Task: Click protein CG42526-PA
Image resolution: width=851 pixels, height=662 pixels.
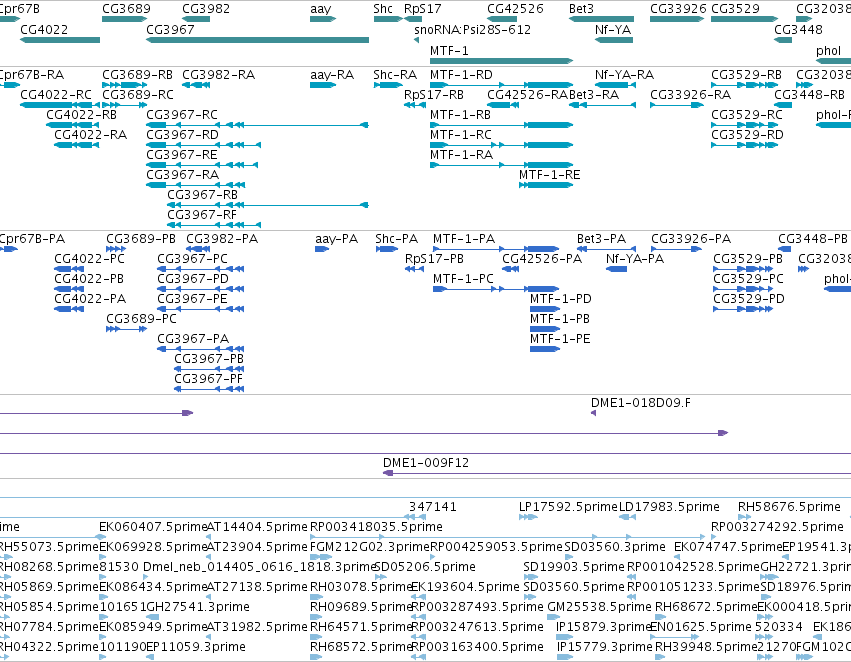Action: (542, 259)
